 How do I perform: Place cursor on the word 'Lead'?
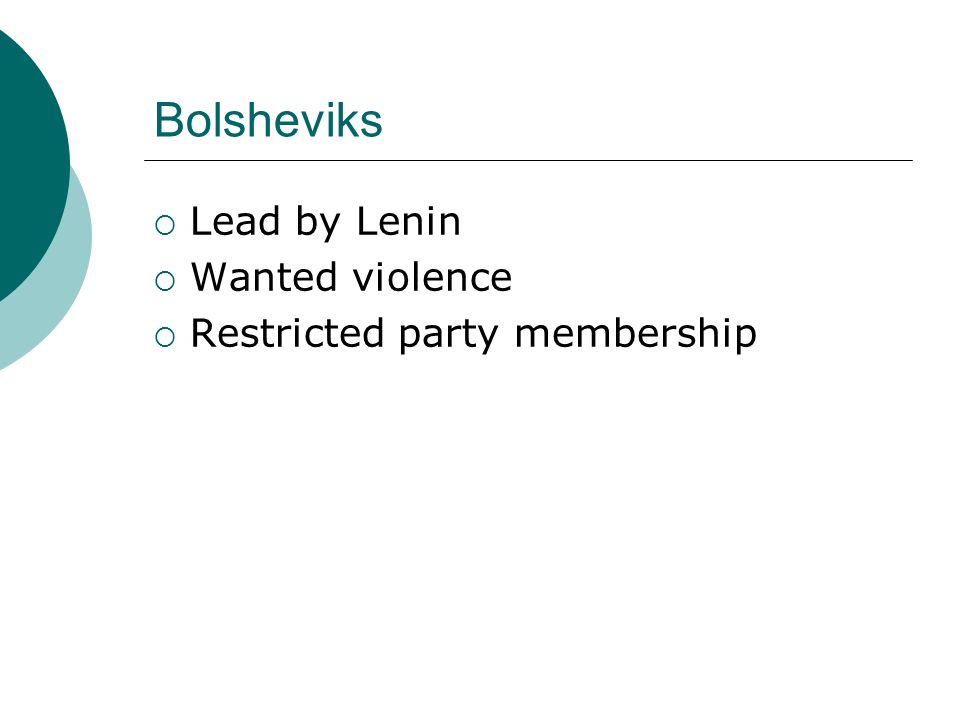click(236, 221)
